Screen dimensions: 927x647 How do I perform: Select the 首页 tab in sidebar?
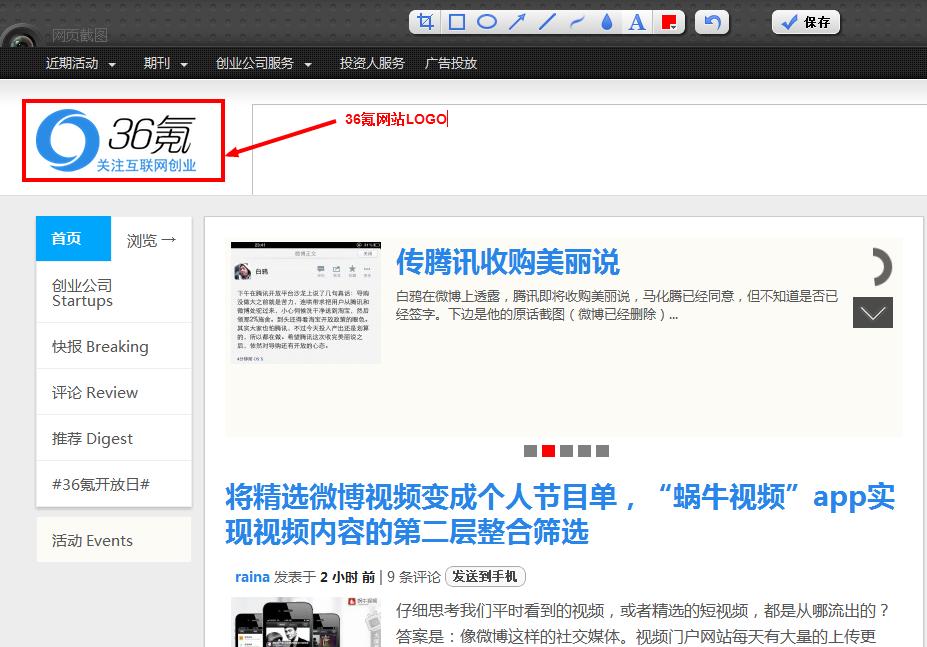coord(73,238)
